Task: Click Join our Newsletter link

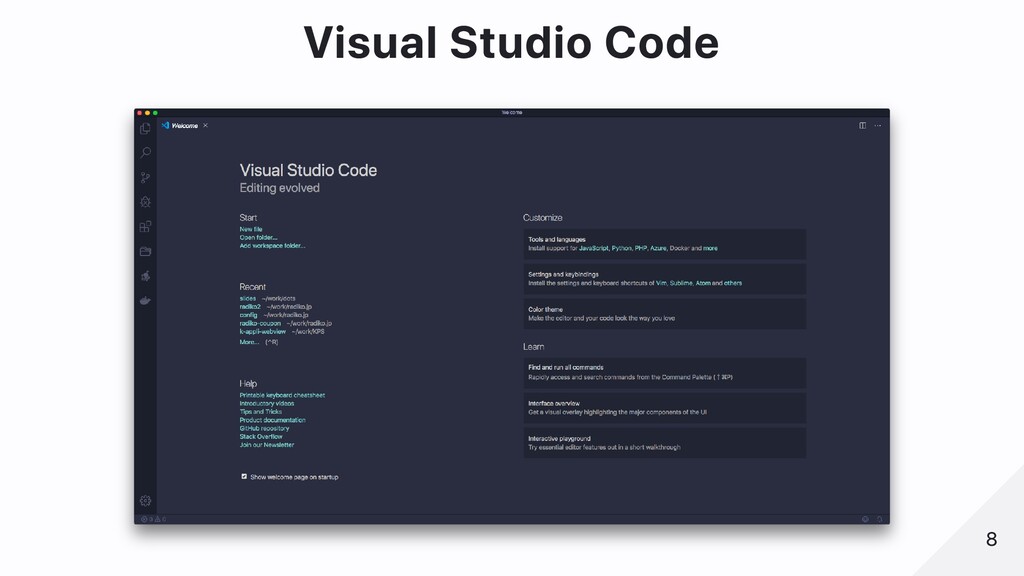Action: [266, 445]
